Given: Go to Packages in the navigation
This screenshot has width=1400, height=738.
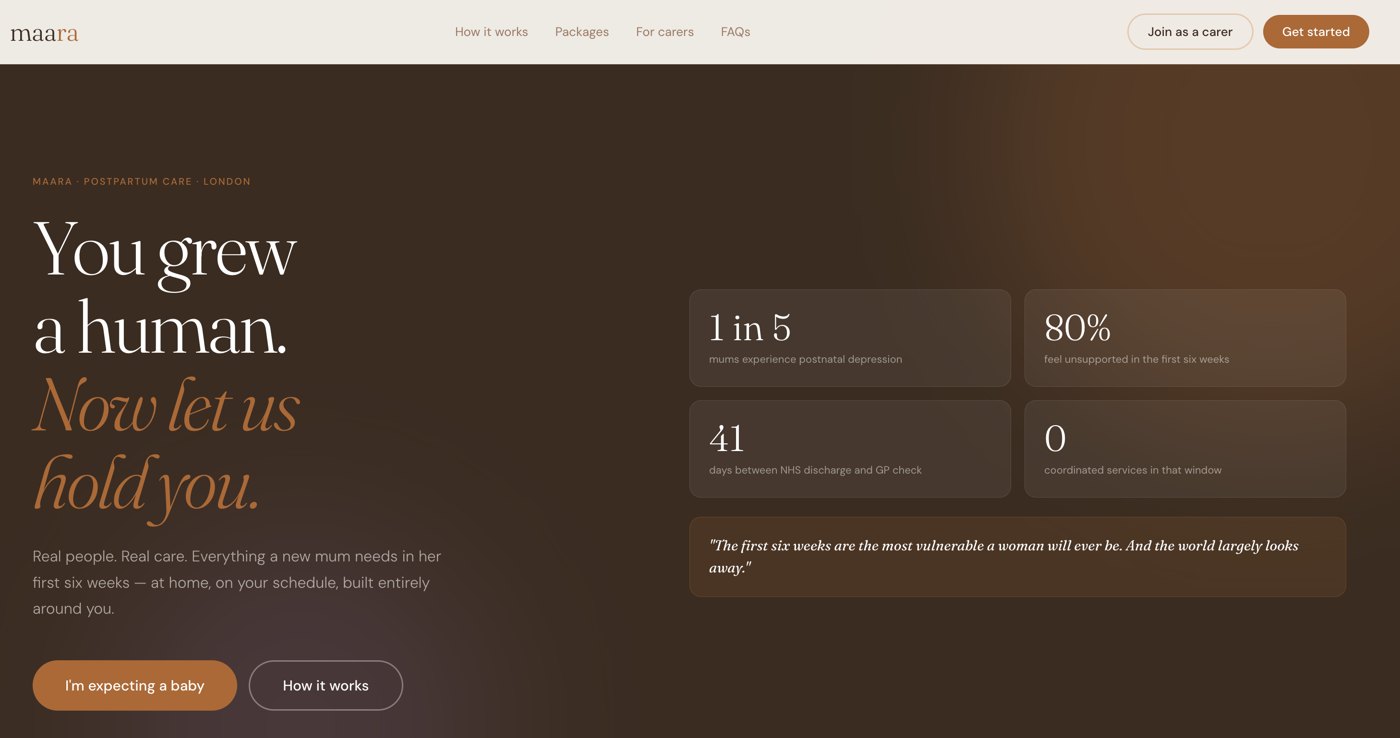Looking at the screenshot, I should [x=582, y=32].
